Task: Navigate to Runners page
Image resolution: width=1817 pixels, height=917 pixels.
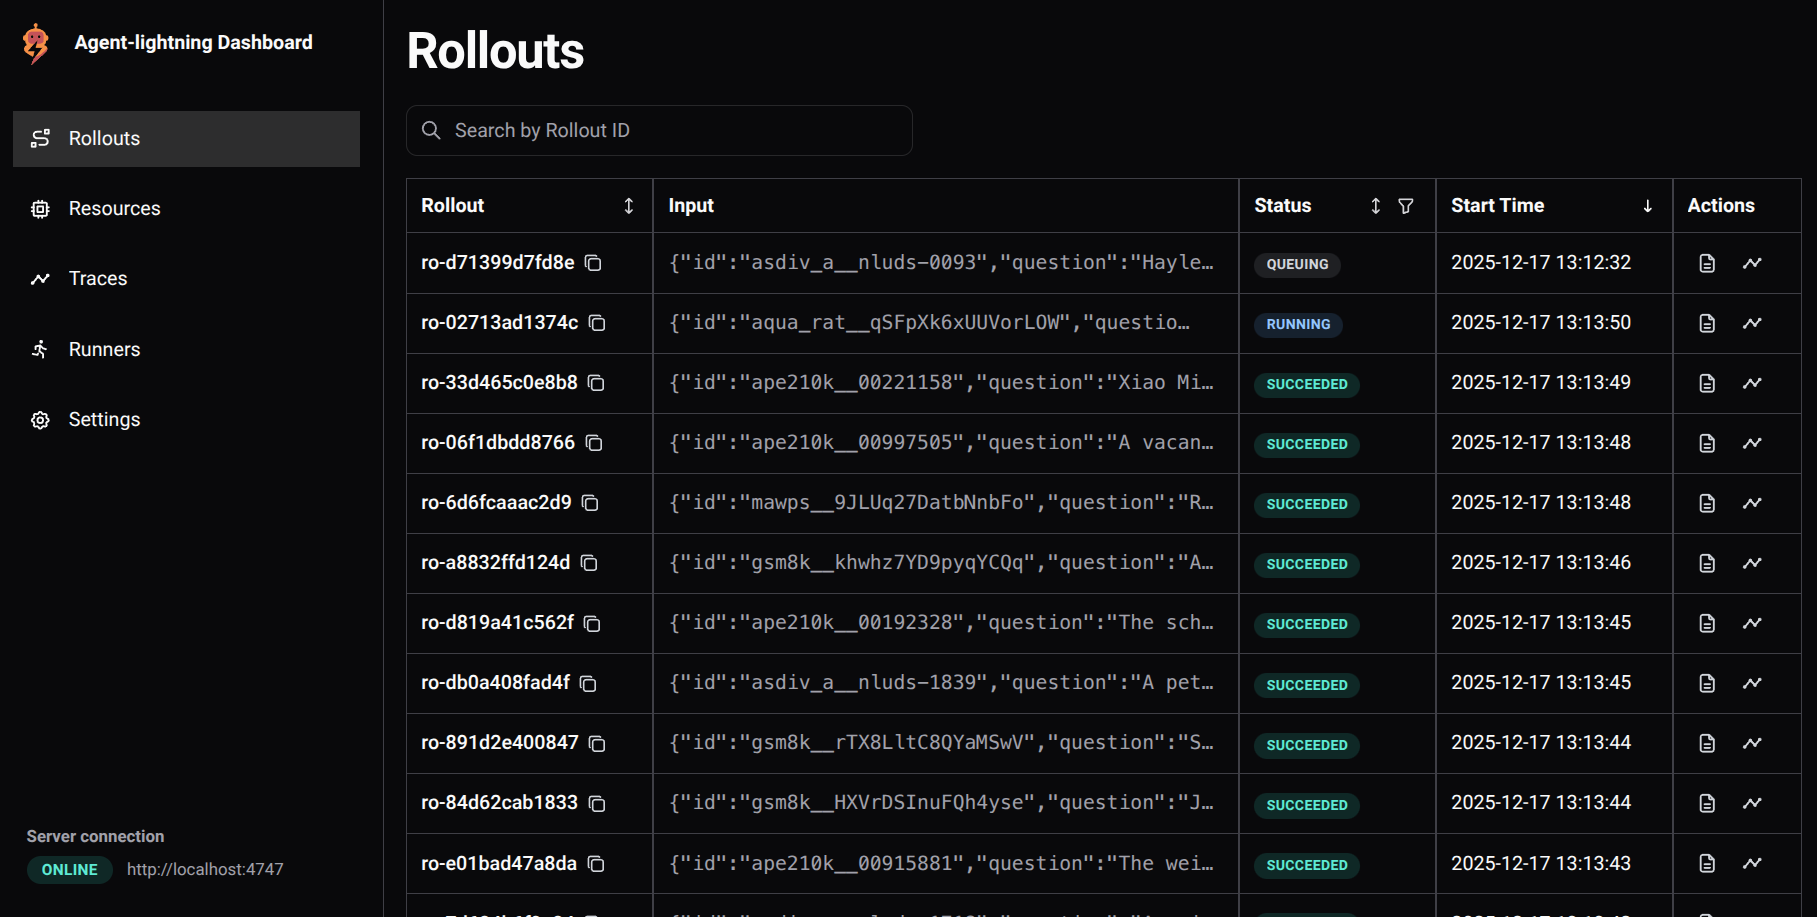Action: tap(104, 350)
